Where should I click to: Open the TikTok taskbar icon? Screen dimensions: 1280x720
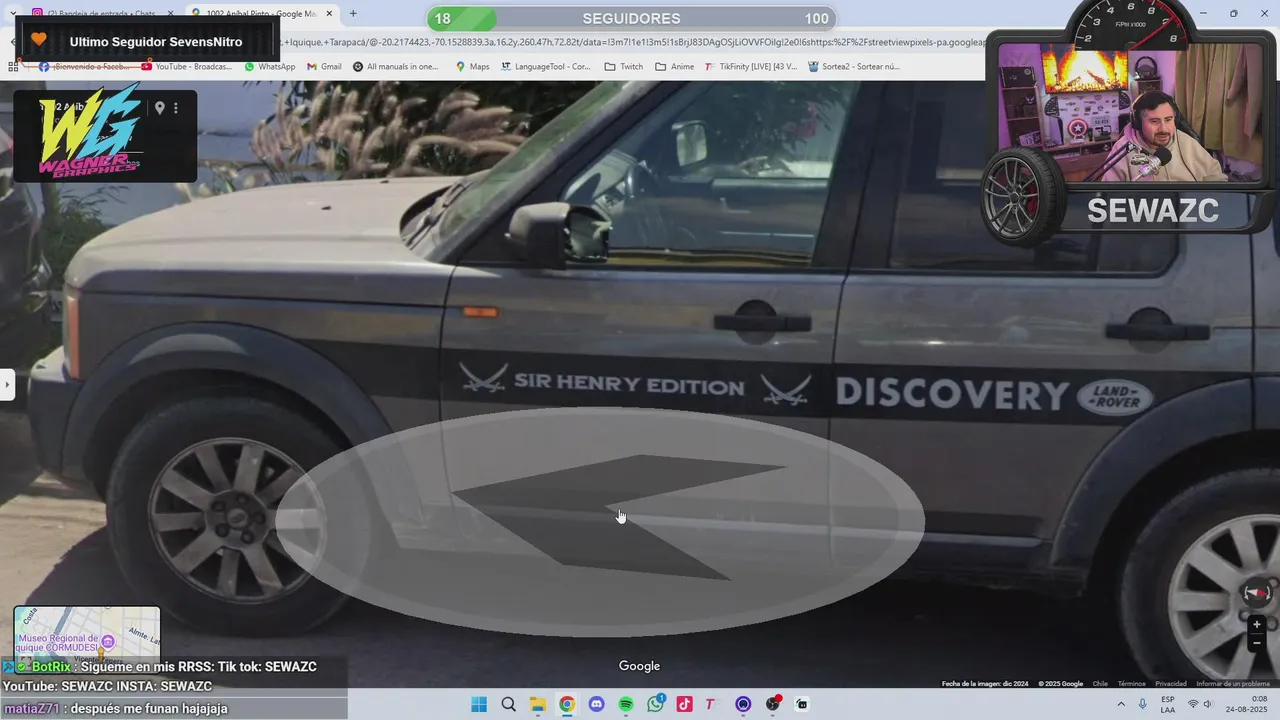click(x=684, y=704)
